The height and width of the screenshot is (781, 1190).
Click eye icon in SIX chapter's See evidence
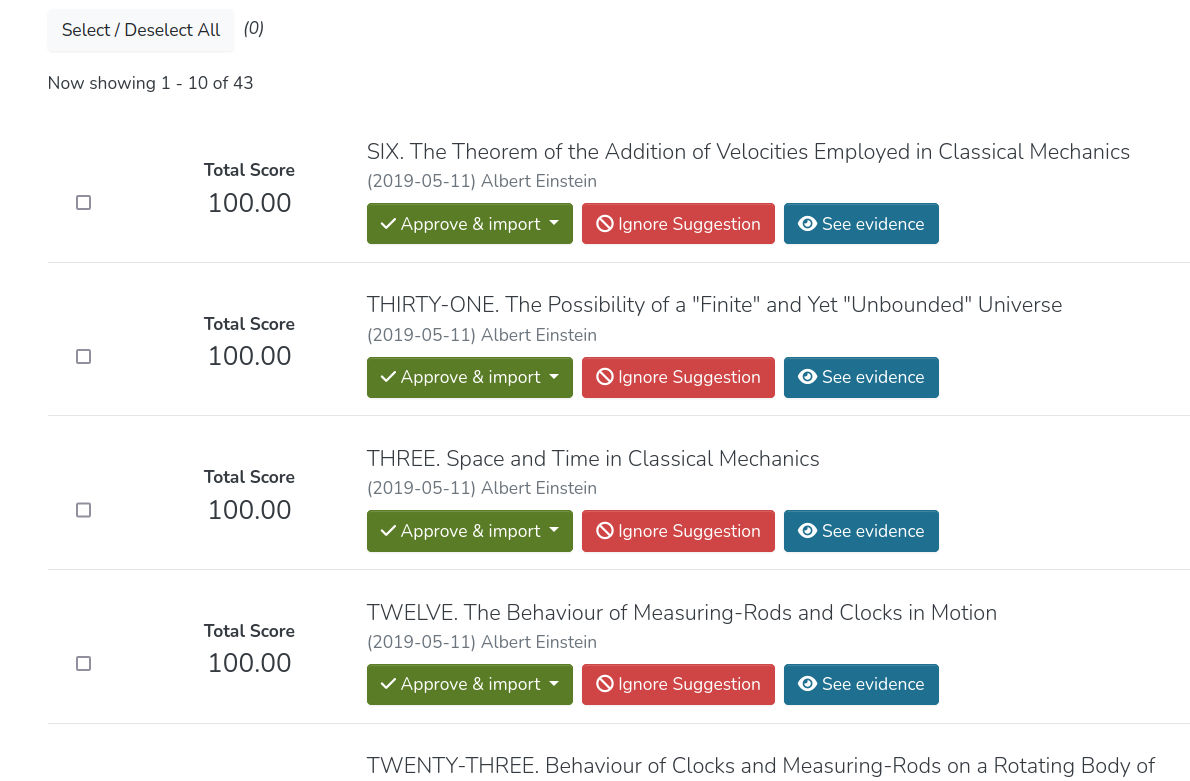point(808,224)
